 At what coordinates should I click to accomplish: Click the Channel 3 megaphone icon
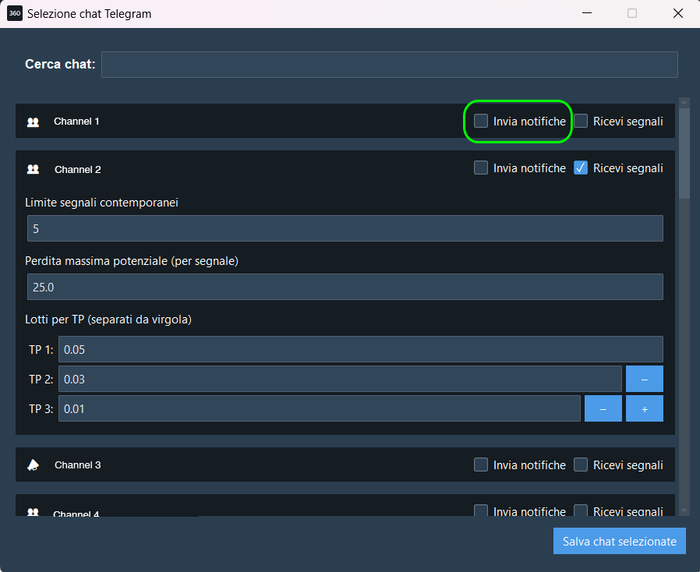[x=33, y=465]
